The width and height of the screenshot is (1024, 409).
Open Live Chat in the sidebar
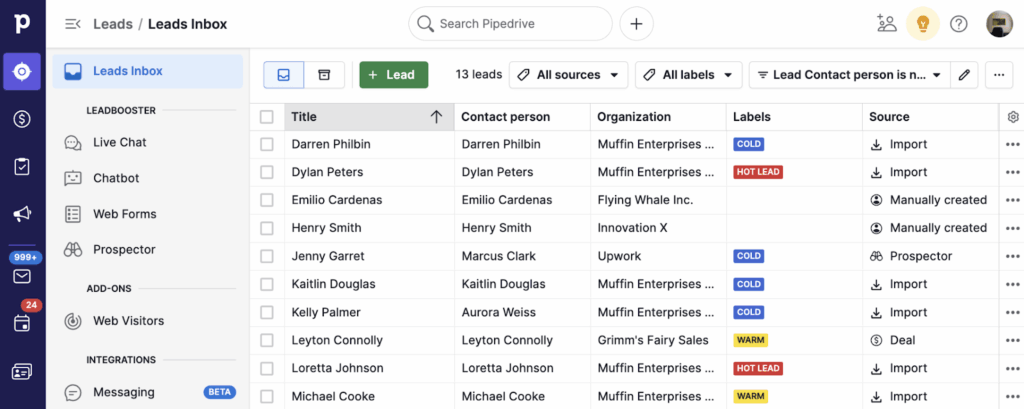(x=119, y=142)
